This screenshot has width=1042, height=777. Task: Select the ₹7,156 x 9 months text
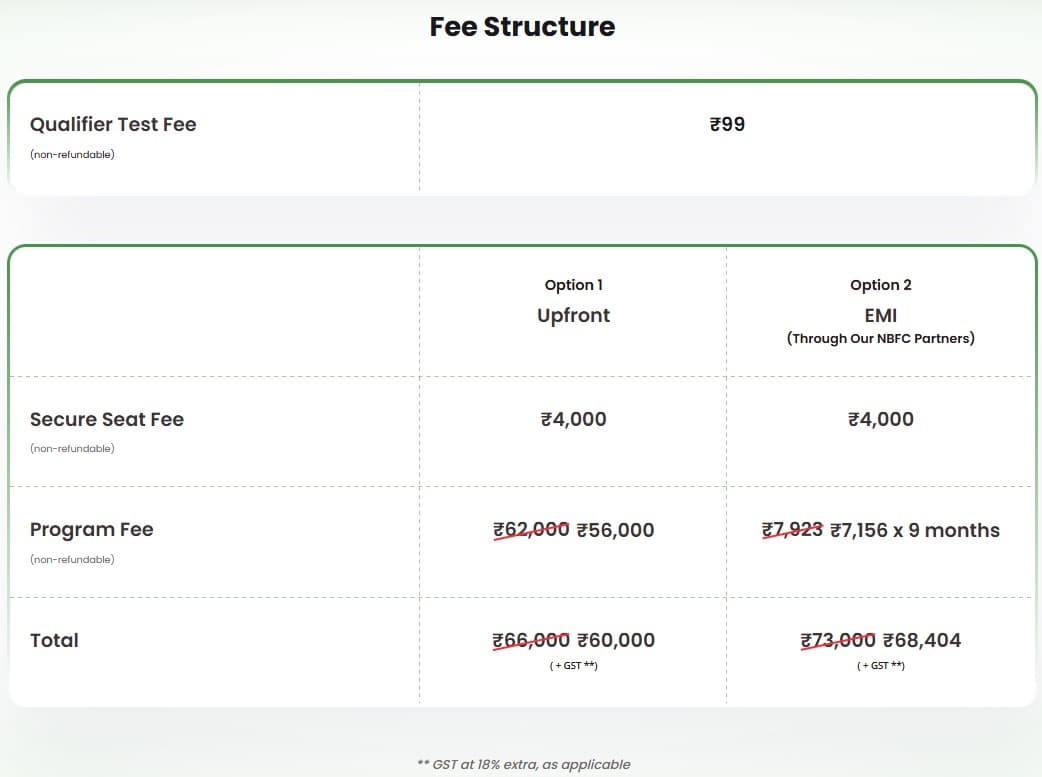click(x=914, y=530)
